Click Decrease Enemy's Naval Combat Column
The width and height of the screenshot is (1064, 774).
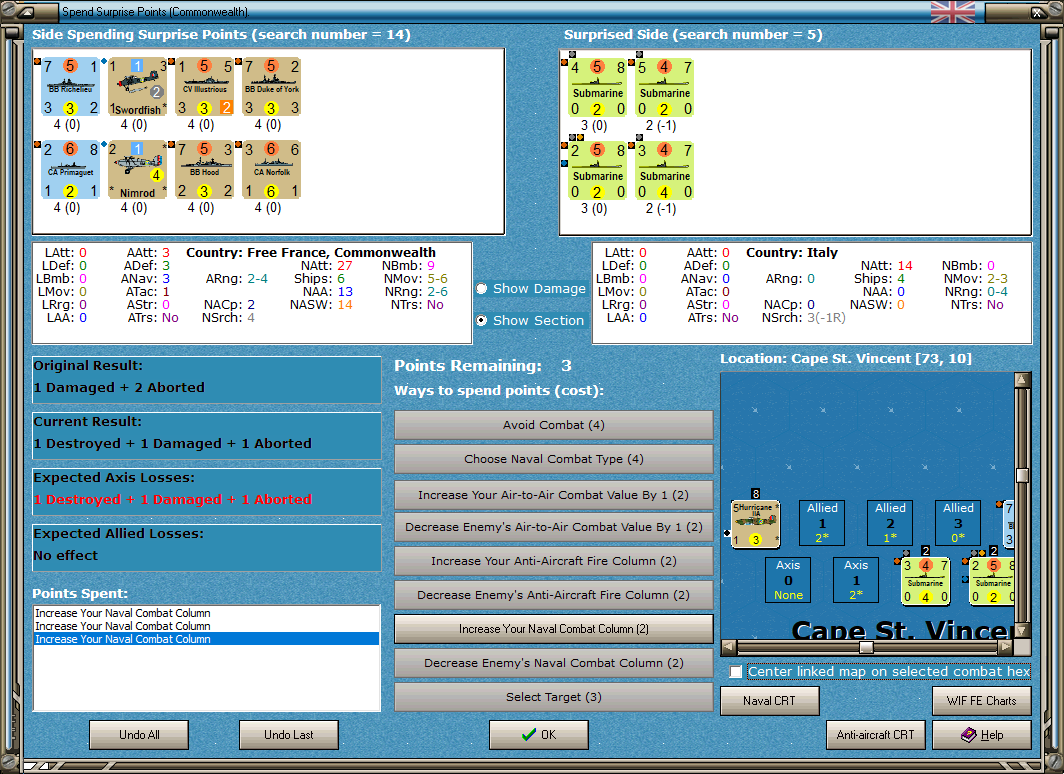pyautogui.click(x=554, y=663)
